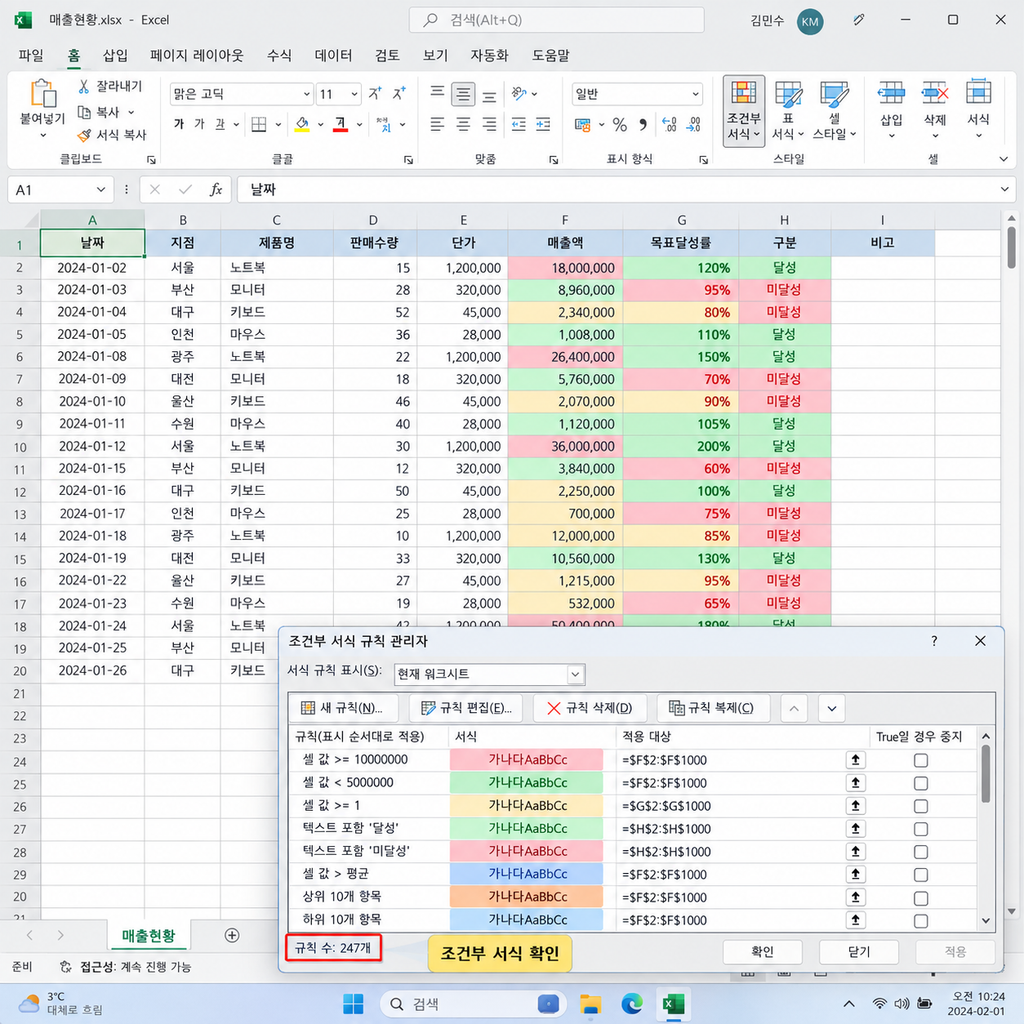Screen dimensions: 1024x1024
Task: Click the Insert cells (삽입) ribbon icon
Action: click(891, 93)
